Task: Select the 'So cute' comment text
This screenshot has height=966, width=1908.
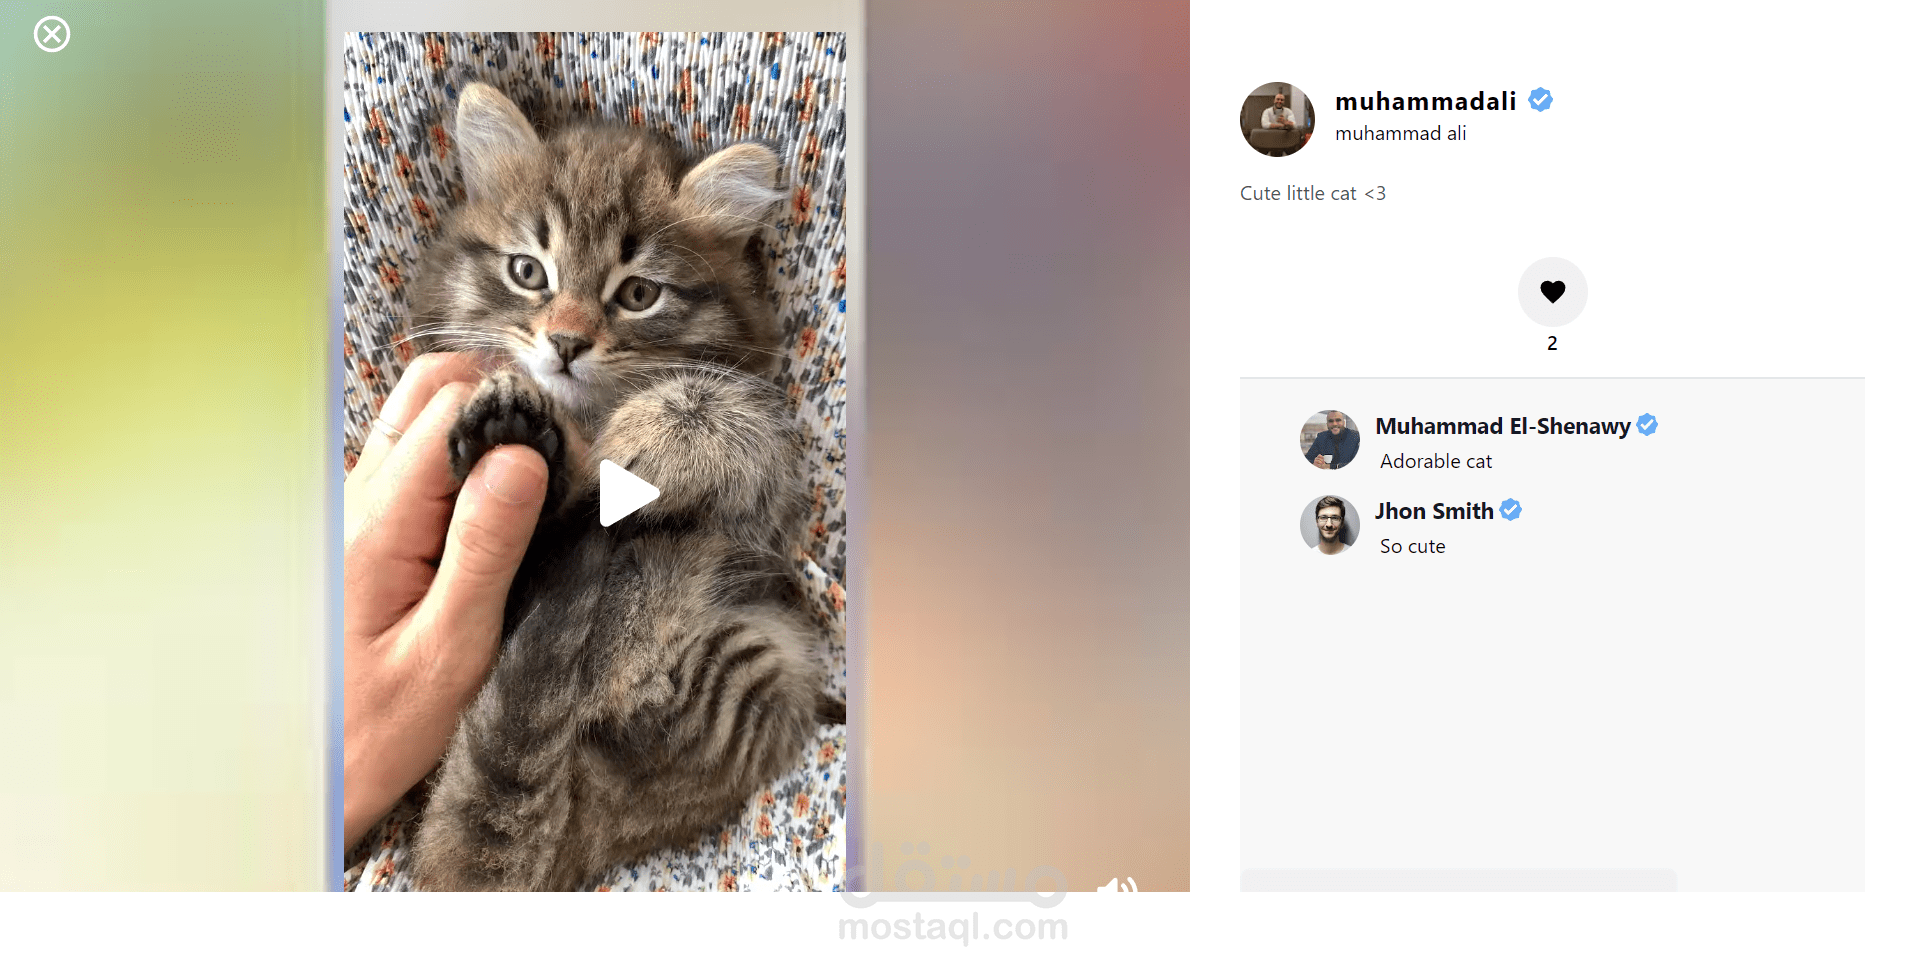Action: [1412, 546]
